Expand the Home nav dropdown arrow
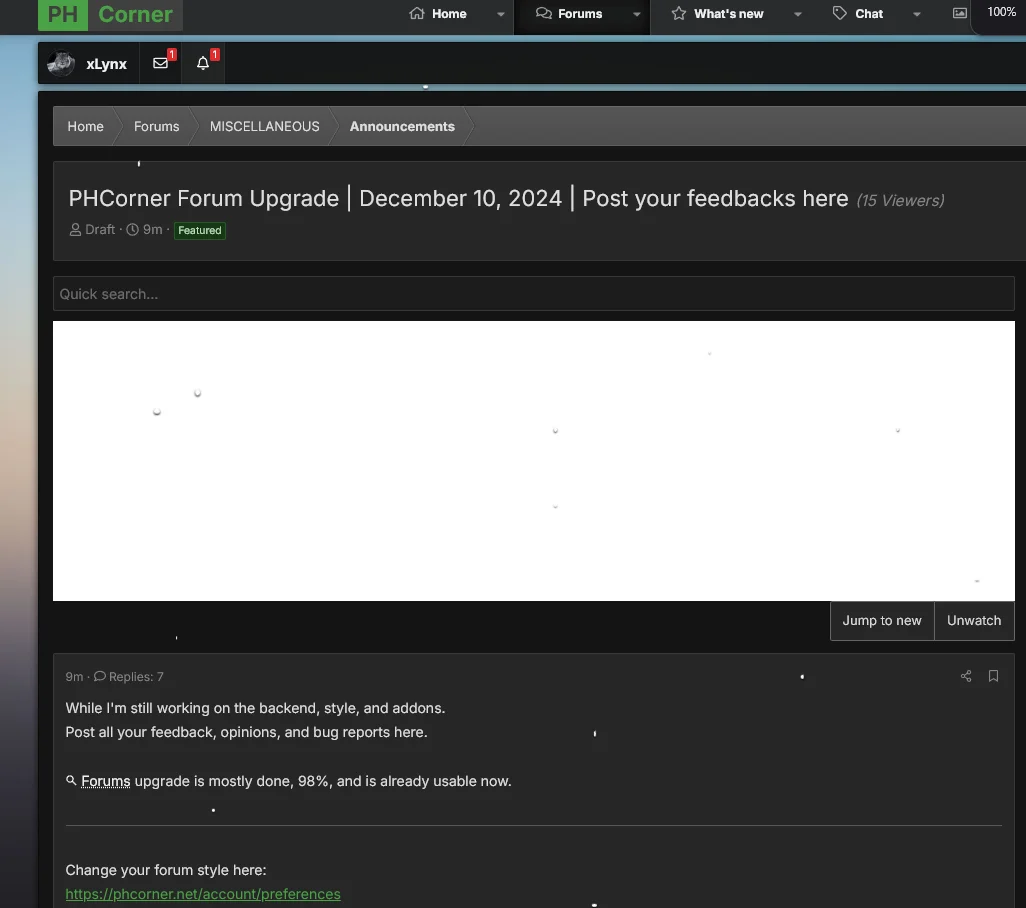This screenshot has height=908, width=1026. tap(501, 14)
